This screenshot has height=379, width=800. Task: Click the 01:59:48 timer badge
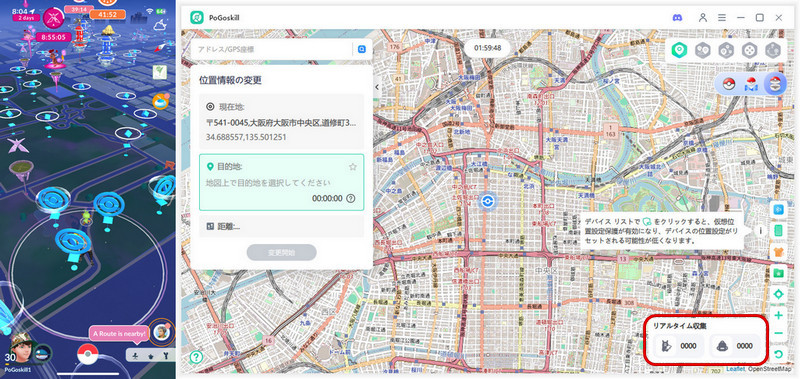tap(487, 48)
